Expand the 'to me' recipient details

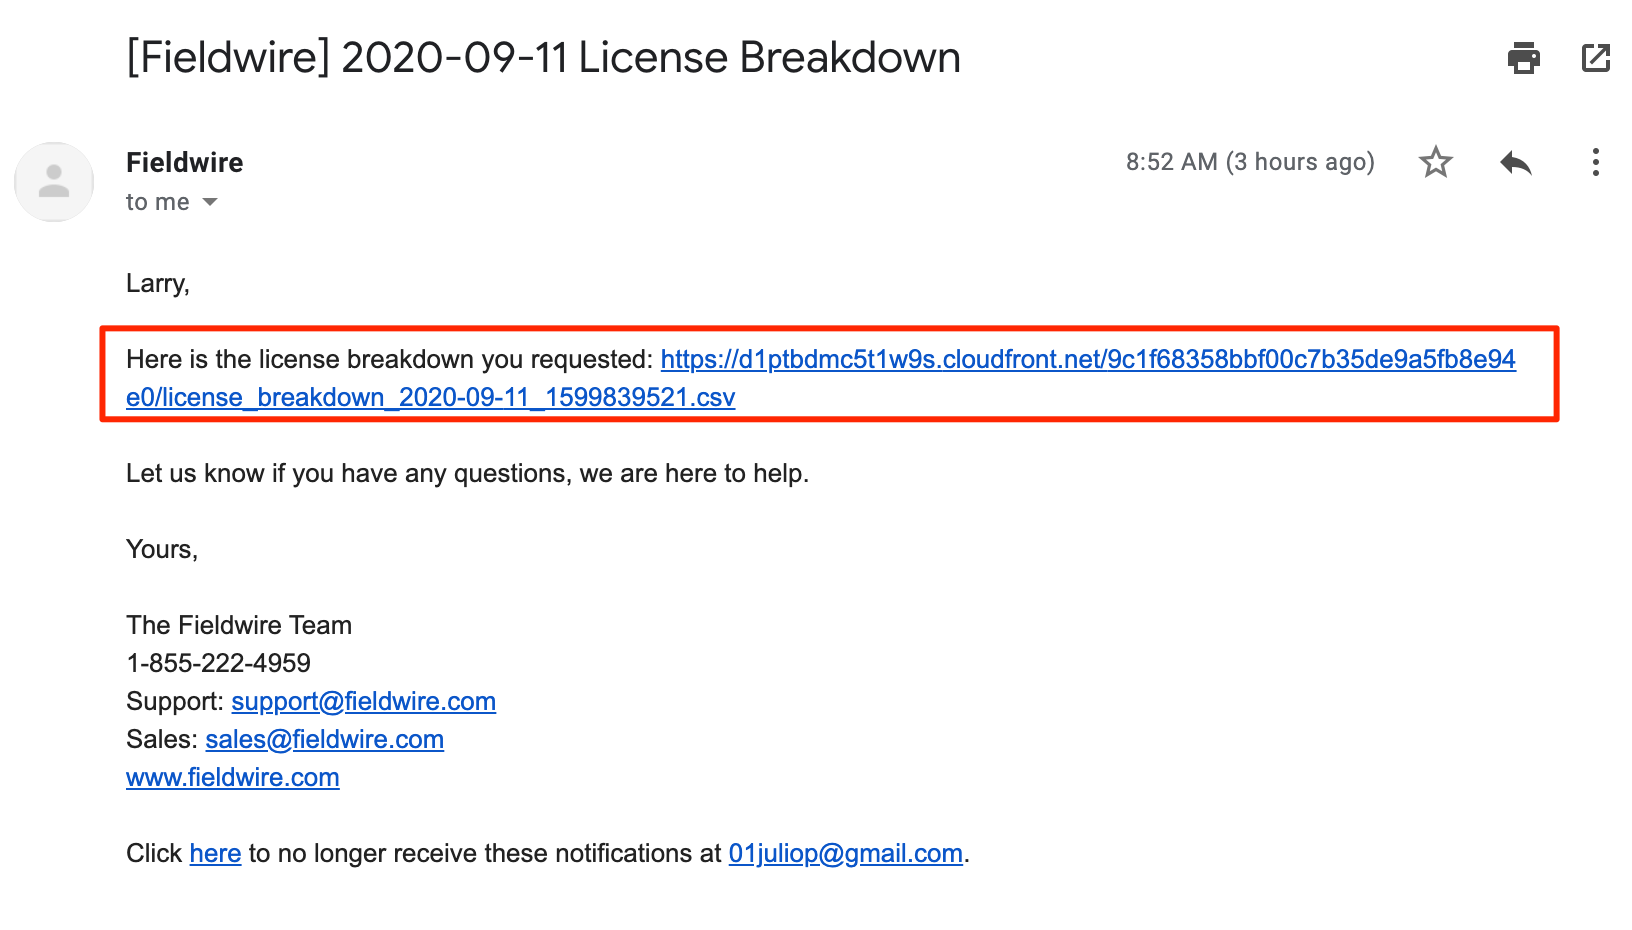pyautogui.click(x=210, y=202)
